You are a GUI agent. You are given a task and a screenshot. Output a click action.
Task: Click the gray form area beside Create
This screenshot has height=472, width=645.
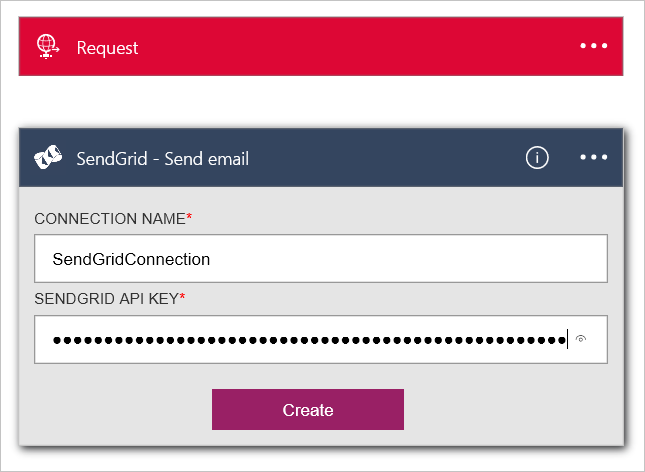(510, 409)
